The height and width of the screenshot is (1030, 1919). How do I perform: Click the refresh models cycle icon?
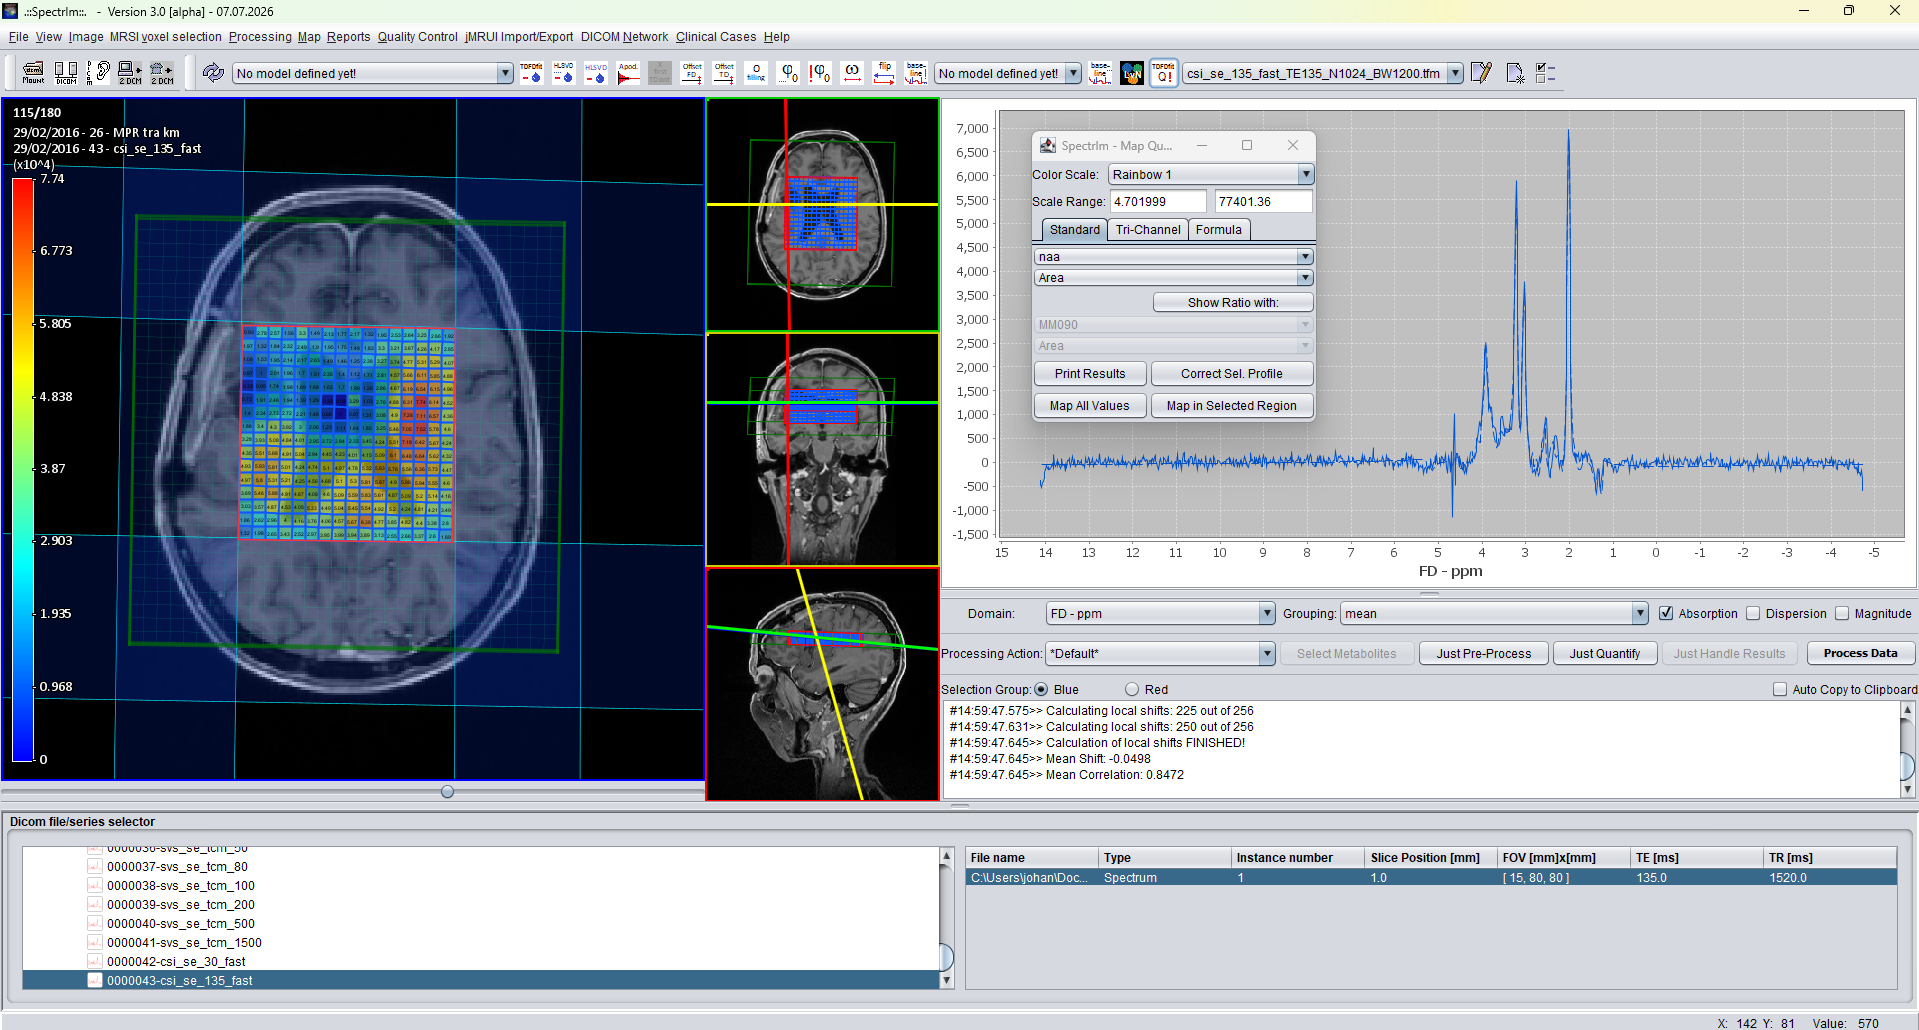213,73
